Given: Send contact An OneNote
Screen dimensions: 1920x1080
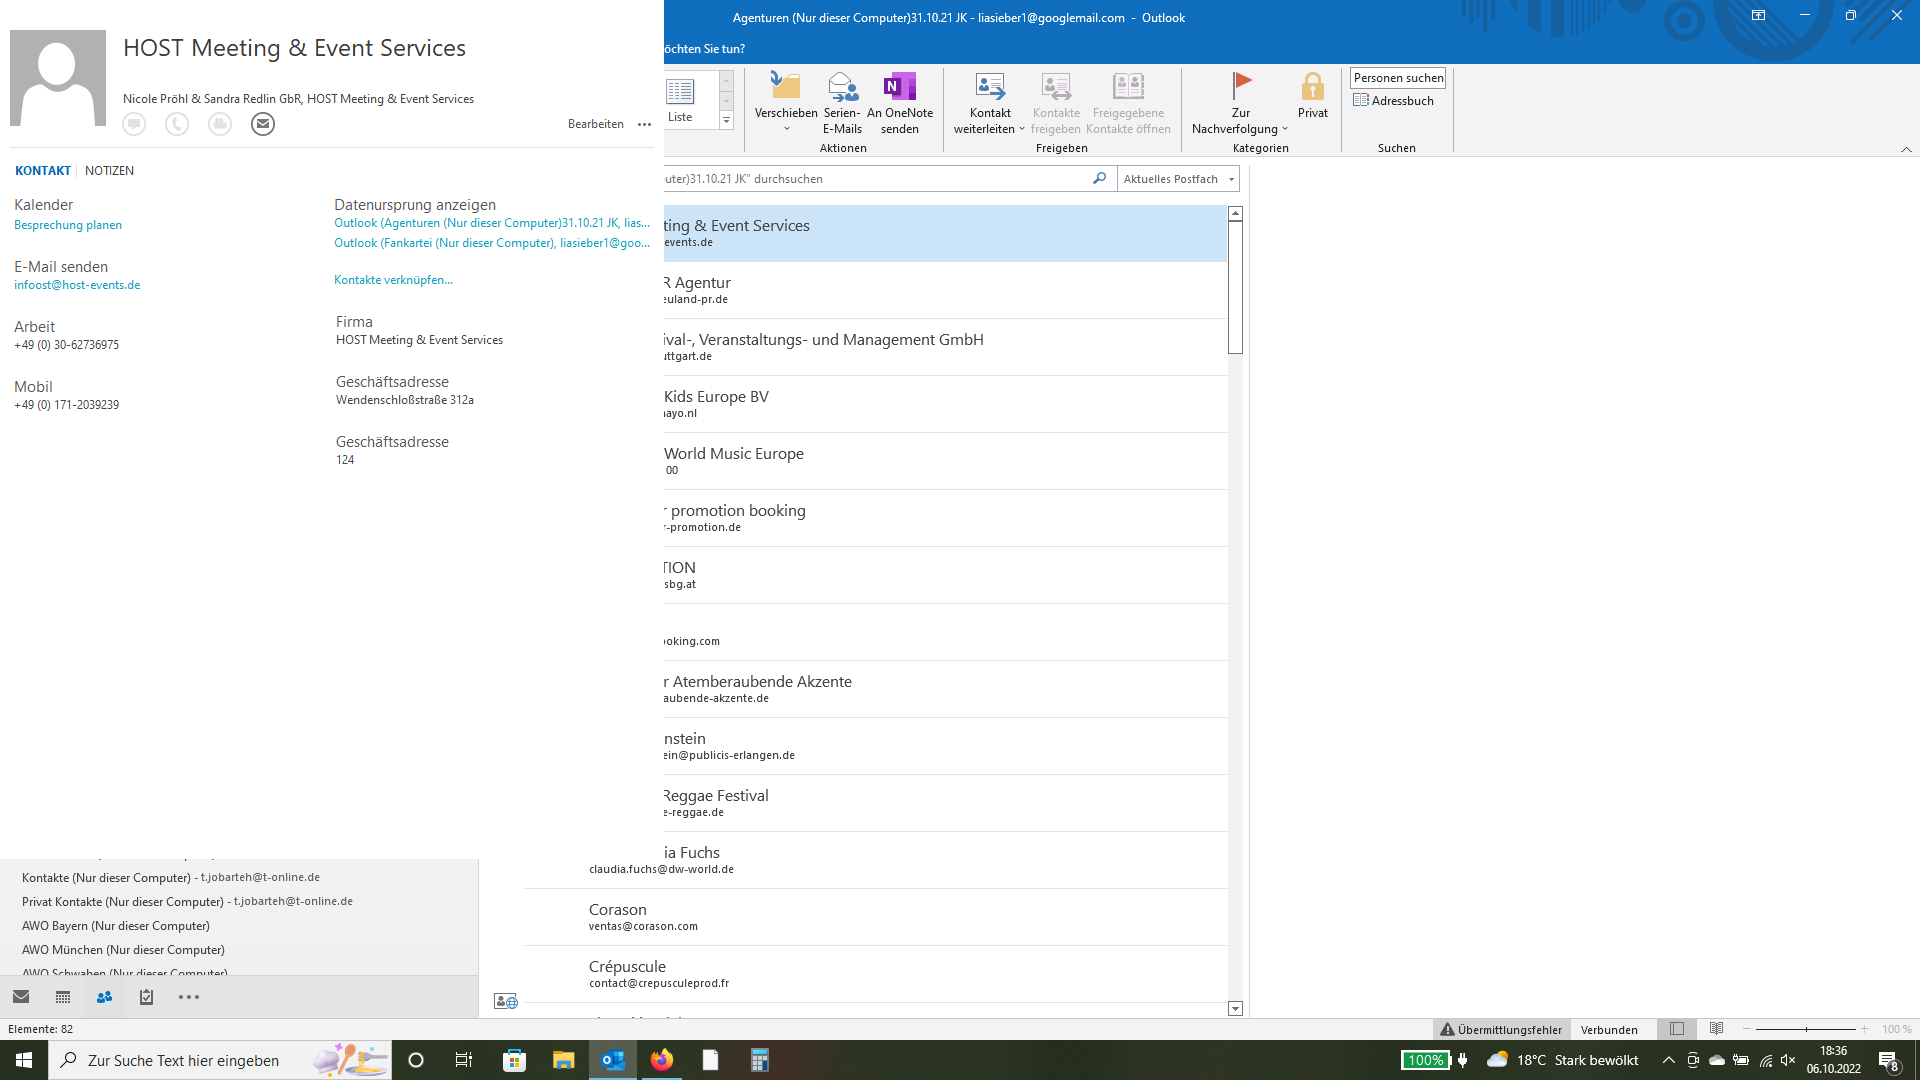Looking at the screenshot, I should [x=900, y=103].
